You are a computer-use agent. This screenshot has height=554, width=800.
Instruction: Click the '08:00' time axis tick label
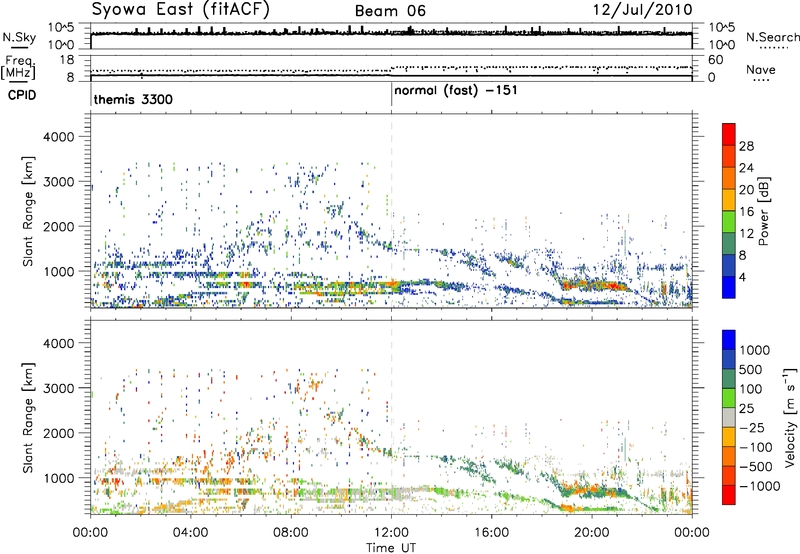coord(291,533)
